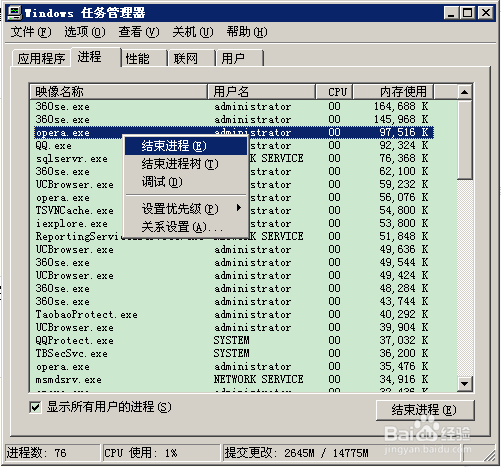Select the msmdsrv.exe process row
Viewport: 501px width, 467px height.
point(234,380)
